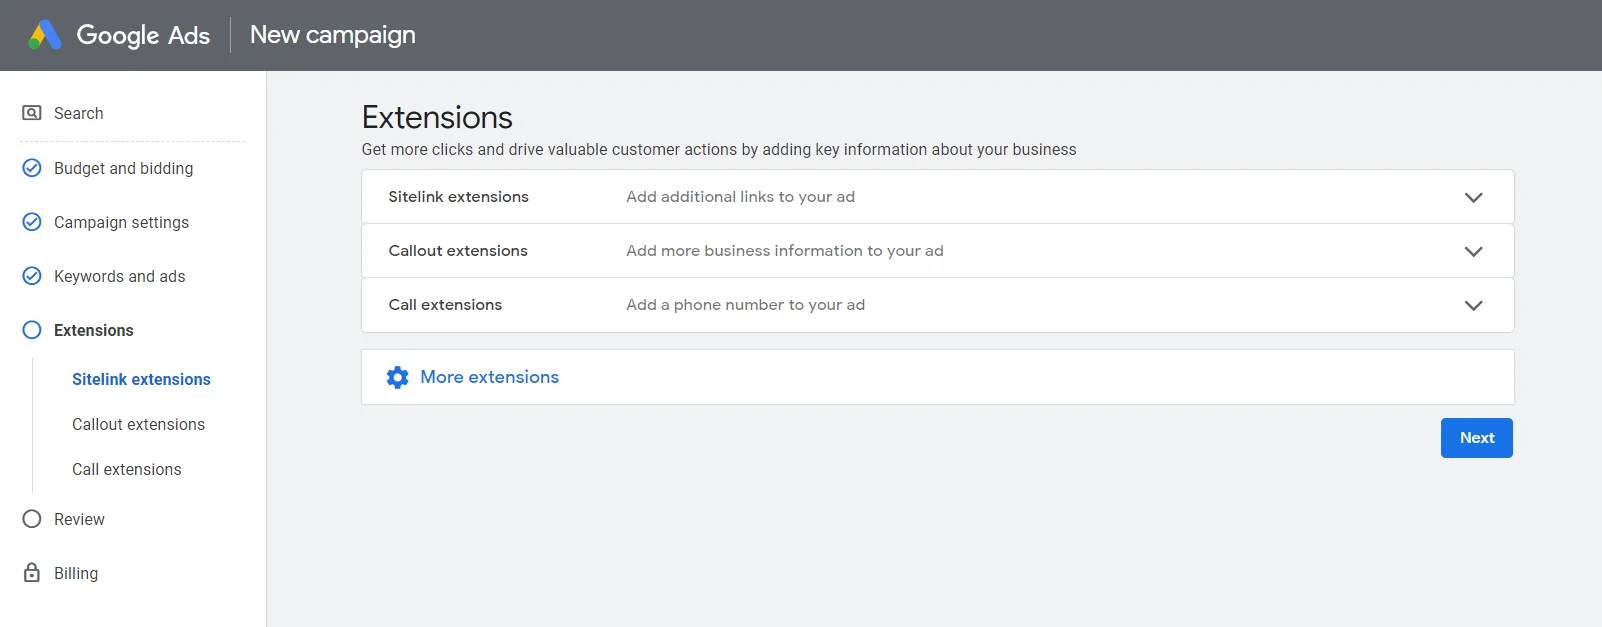Image resolution: width=1602 pixels, height=627 pixels.
Task: Click the Google Ads wordmark
Action: [x=143, y=35]
